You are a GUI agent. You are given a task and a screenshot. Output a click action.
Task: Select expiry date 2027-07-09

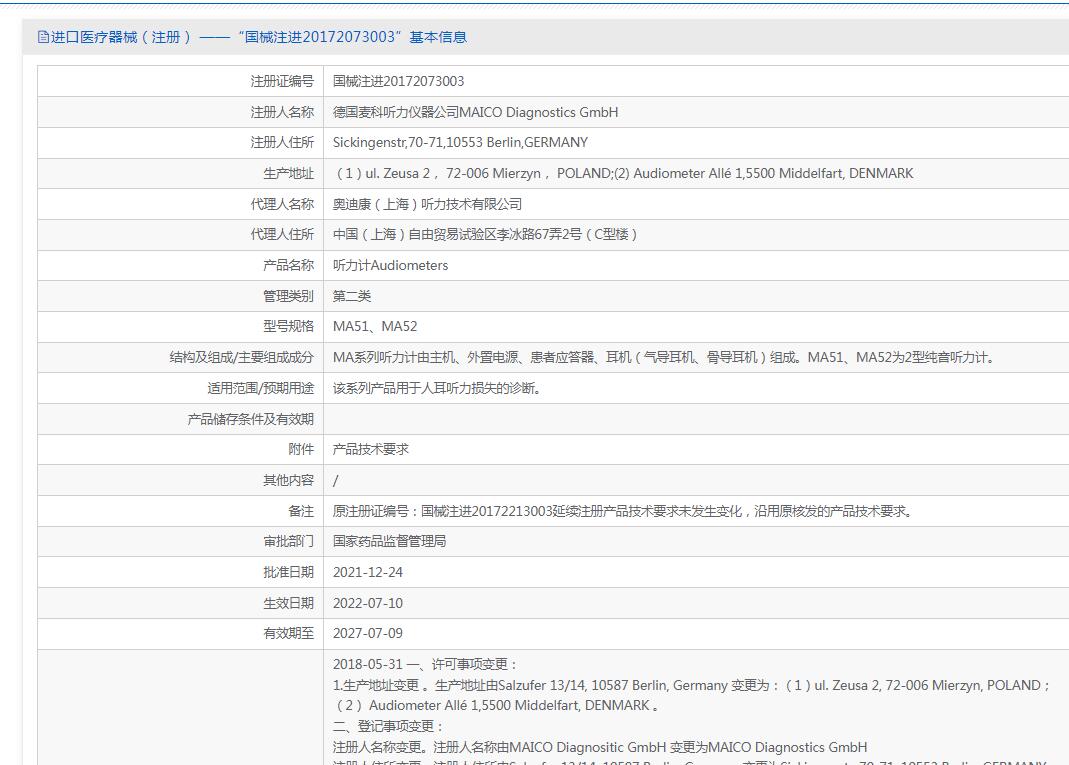tap(367, 633)
